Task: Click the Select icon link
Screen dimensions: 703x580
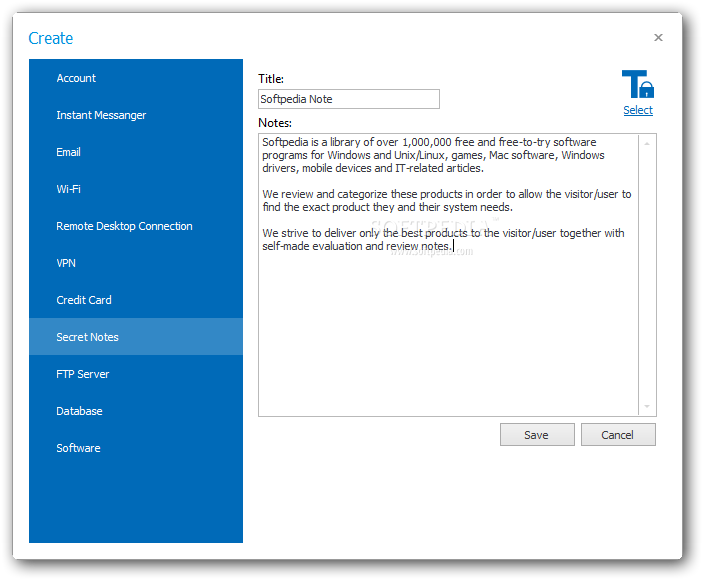Action: (638, 110)
